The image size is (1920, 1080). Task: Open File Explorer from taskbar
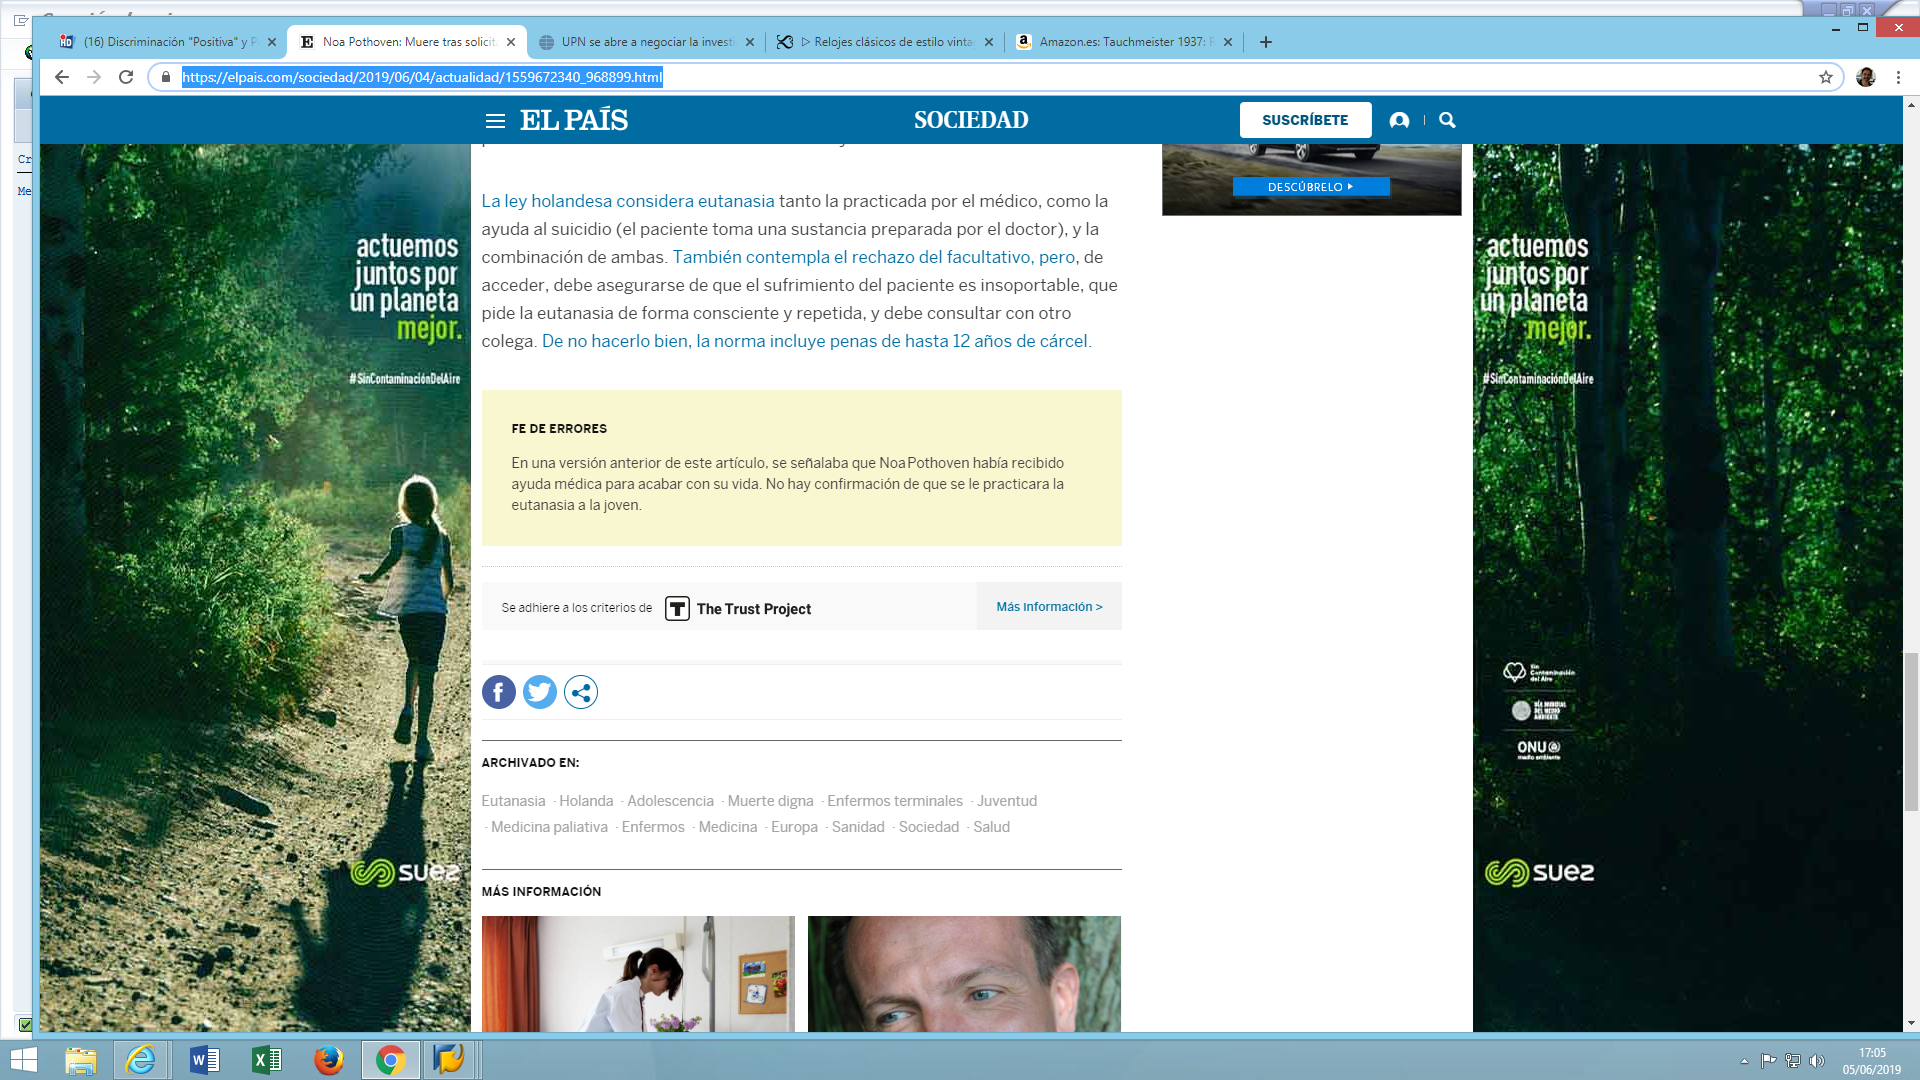81,1060
